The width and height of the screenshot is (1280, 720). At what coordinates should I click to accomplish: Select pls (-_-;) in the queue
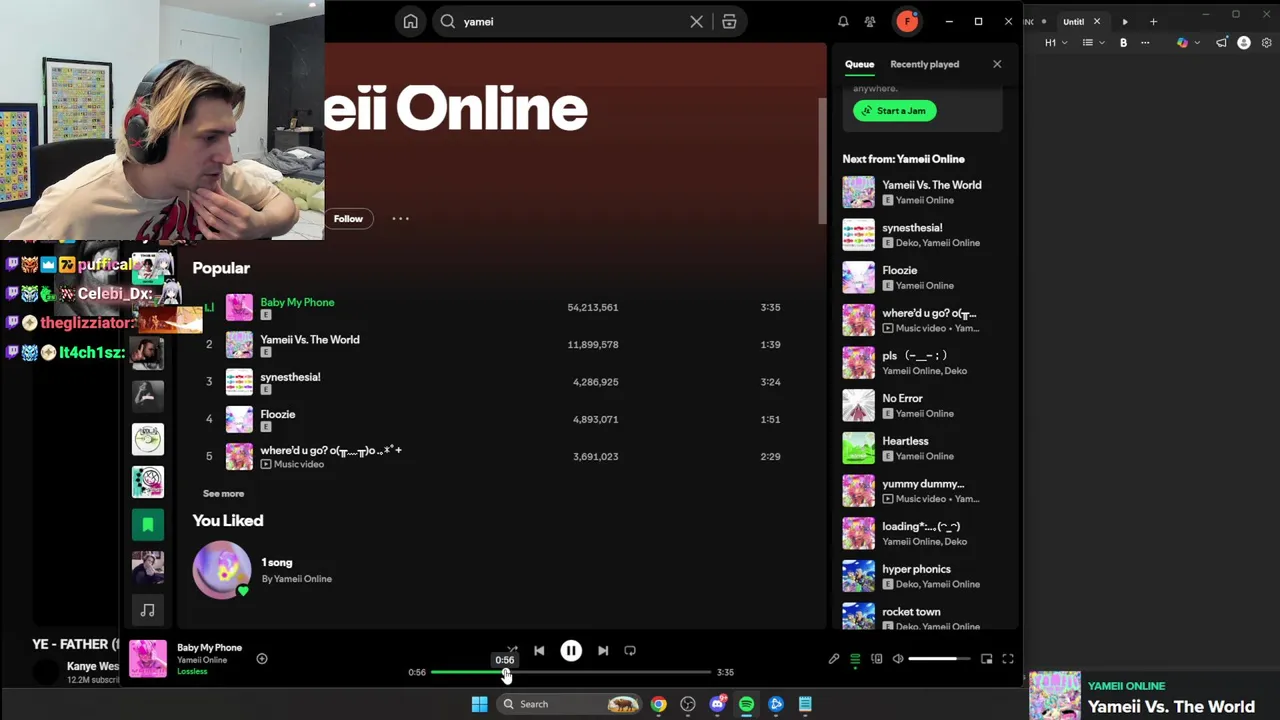click(x=920, y=362)
